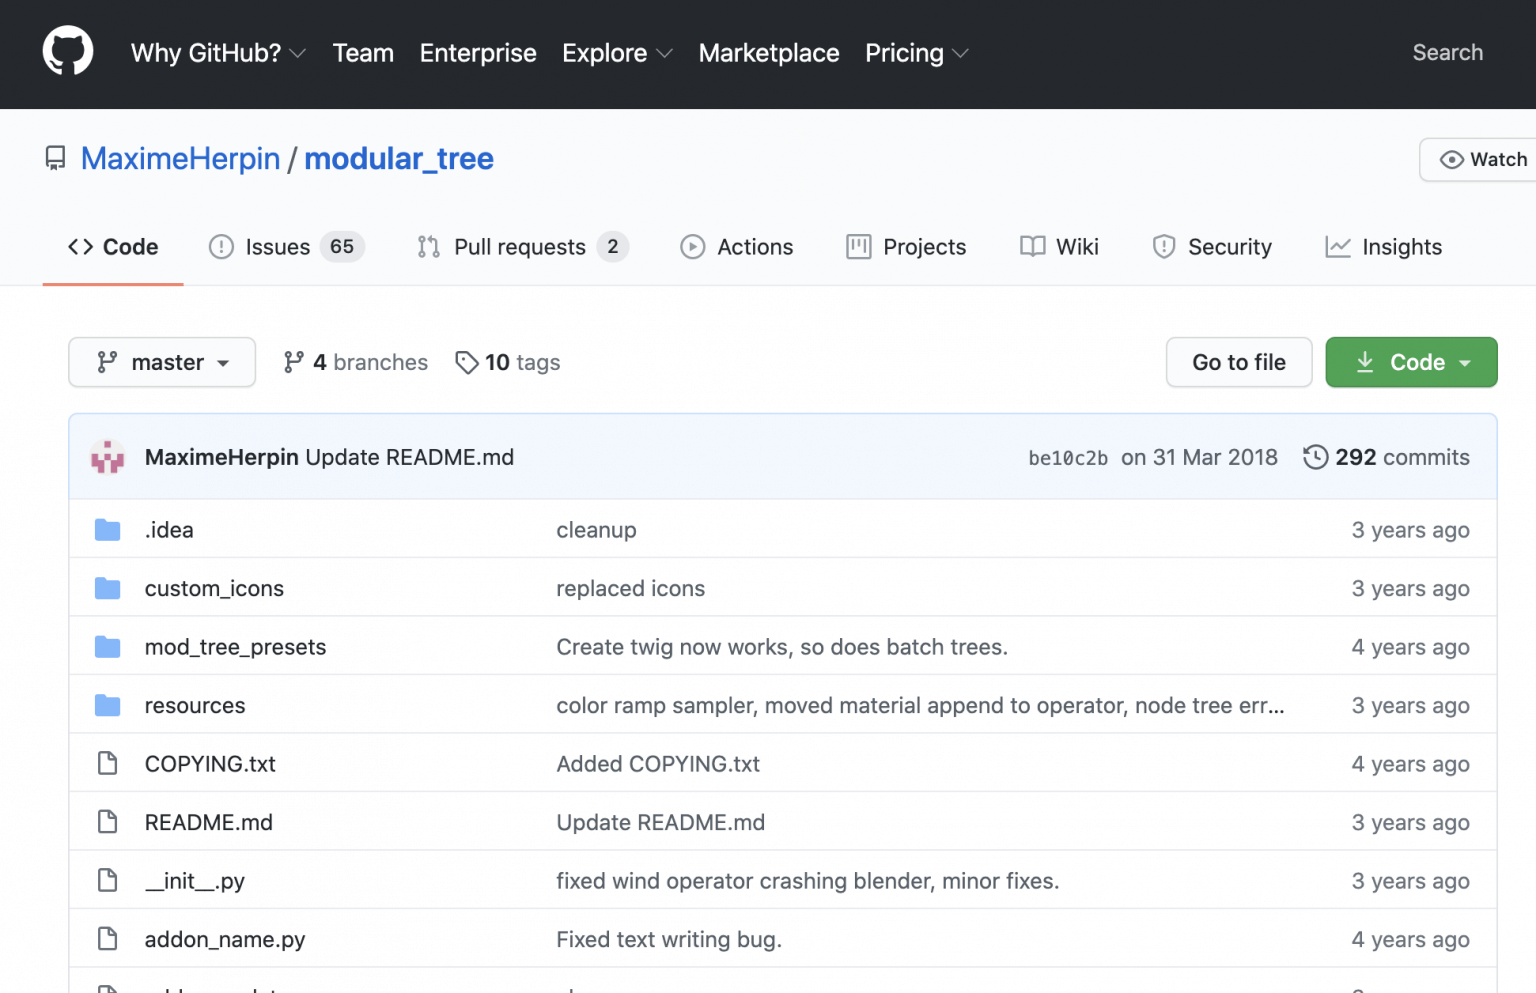Click the Search field in the header
This screenshot has height=993, width=1536.
tap(1446, 53)
